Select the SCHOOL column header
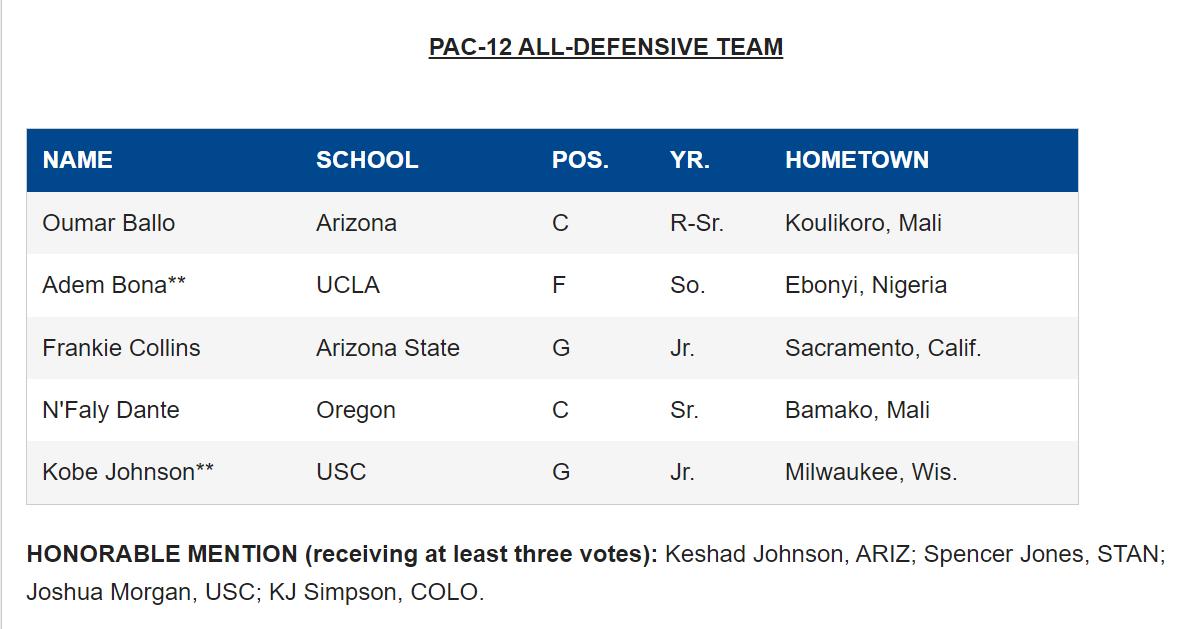 coord(367,160)
